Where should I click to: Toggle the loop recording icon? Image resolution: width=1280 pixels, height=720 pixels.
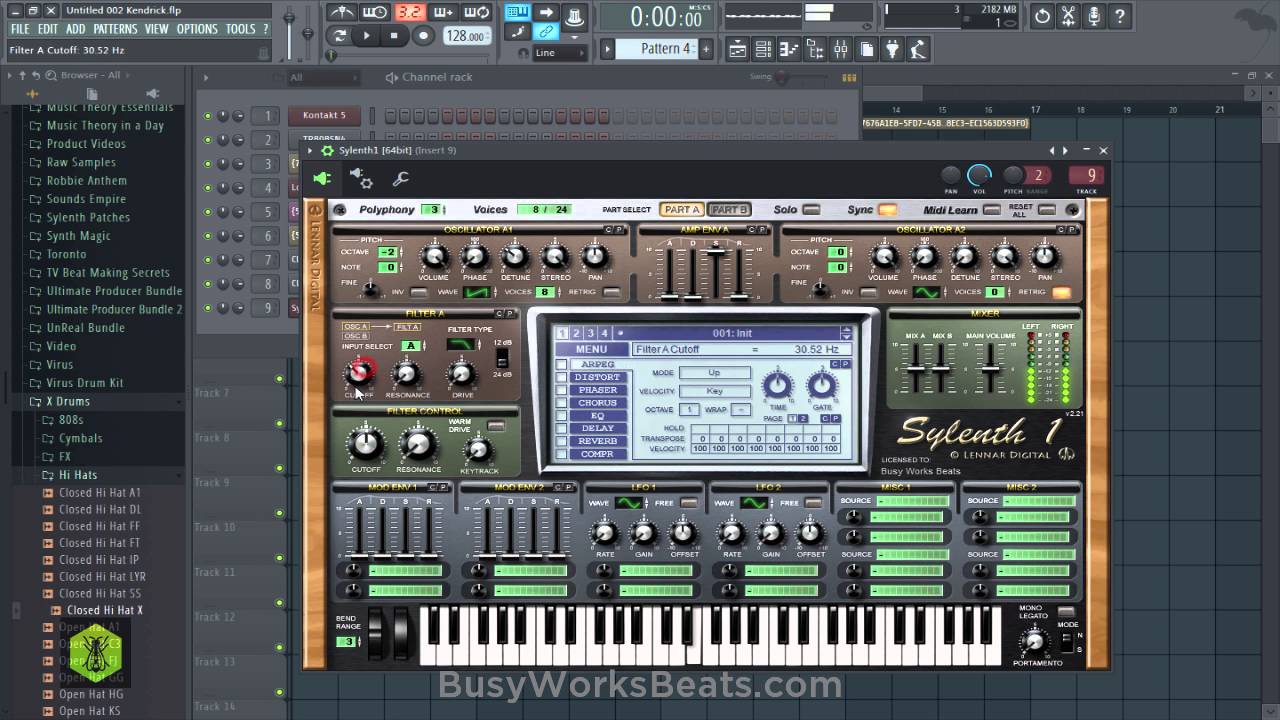point(478,13)
